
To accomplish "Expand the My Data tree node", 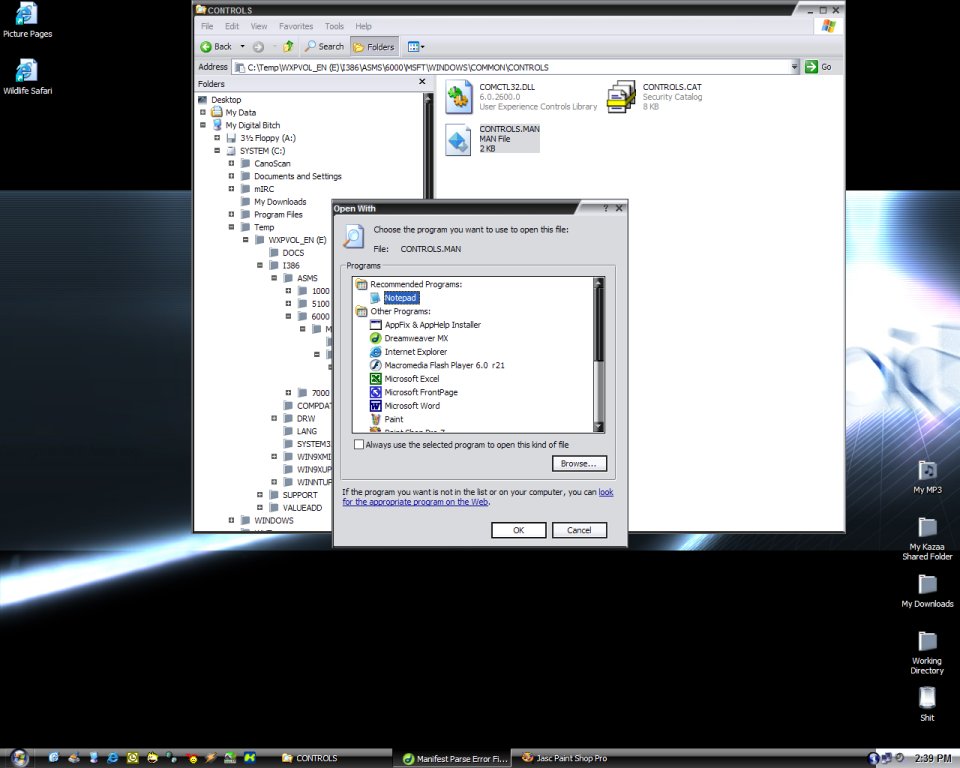I will coord(203,112).
